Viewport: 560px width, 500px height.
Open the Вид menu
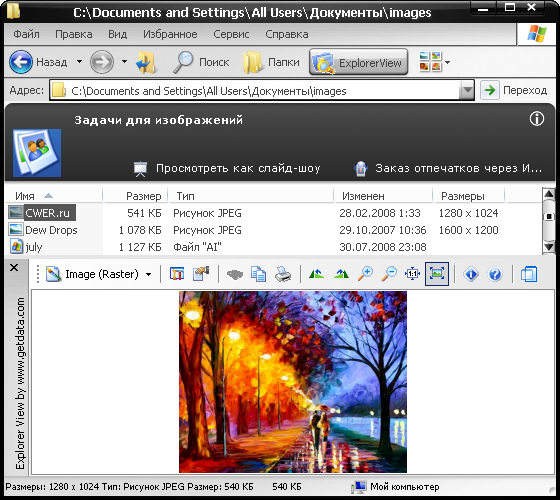[x=118, y=34]
